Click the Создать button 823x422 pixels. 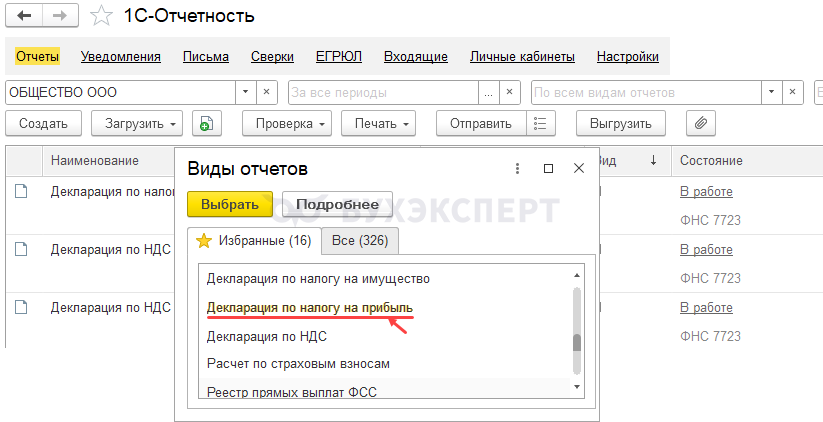[x=44, y=124]
